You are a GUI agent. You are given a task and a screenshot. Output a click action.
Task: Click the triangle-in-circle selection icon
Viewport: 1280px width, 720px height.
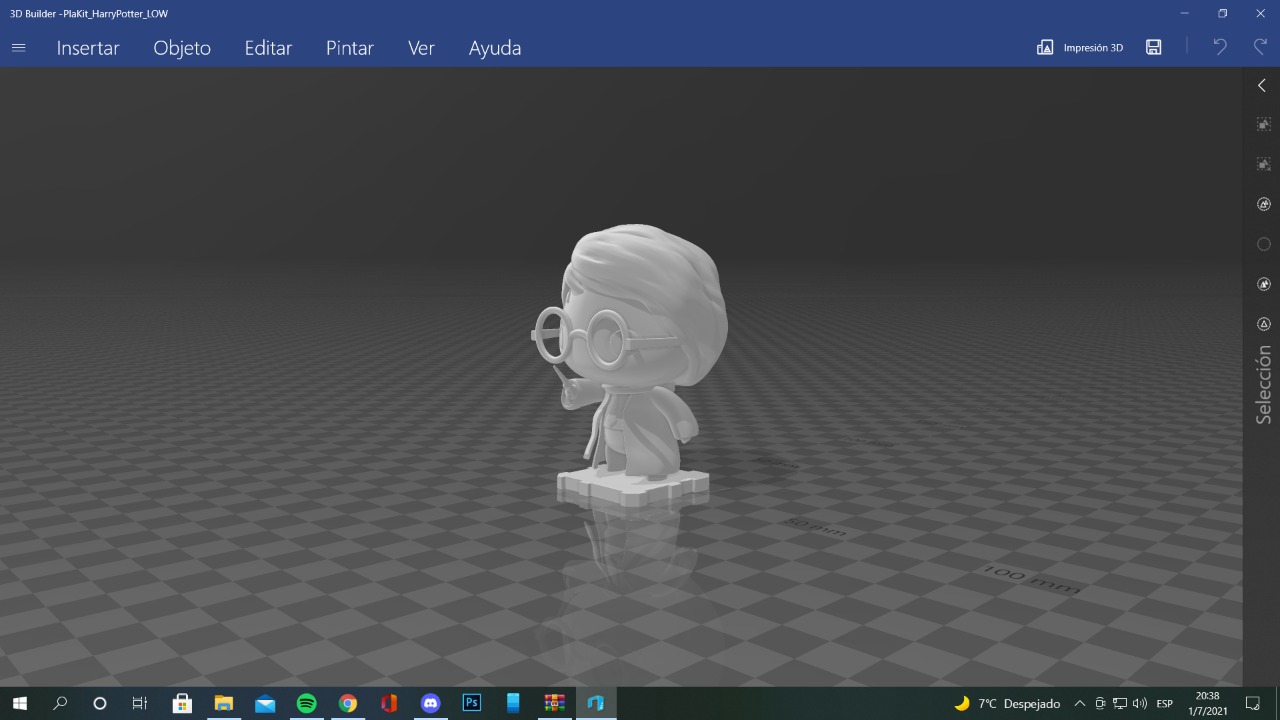tap(1264, 324)
